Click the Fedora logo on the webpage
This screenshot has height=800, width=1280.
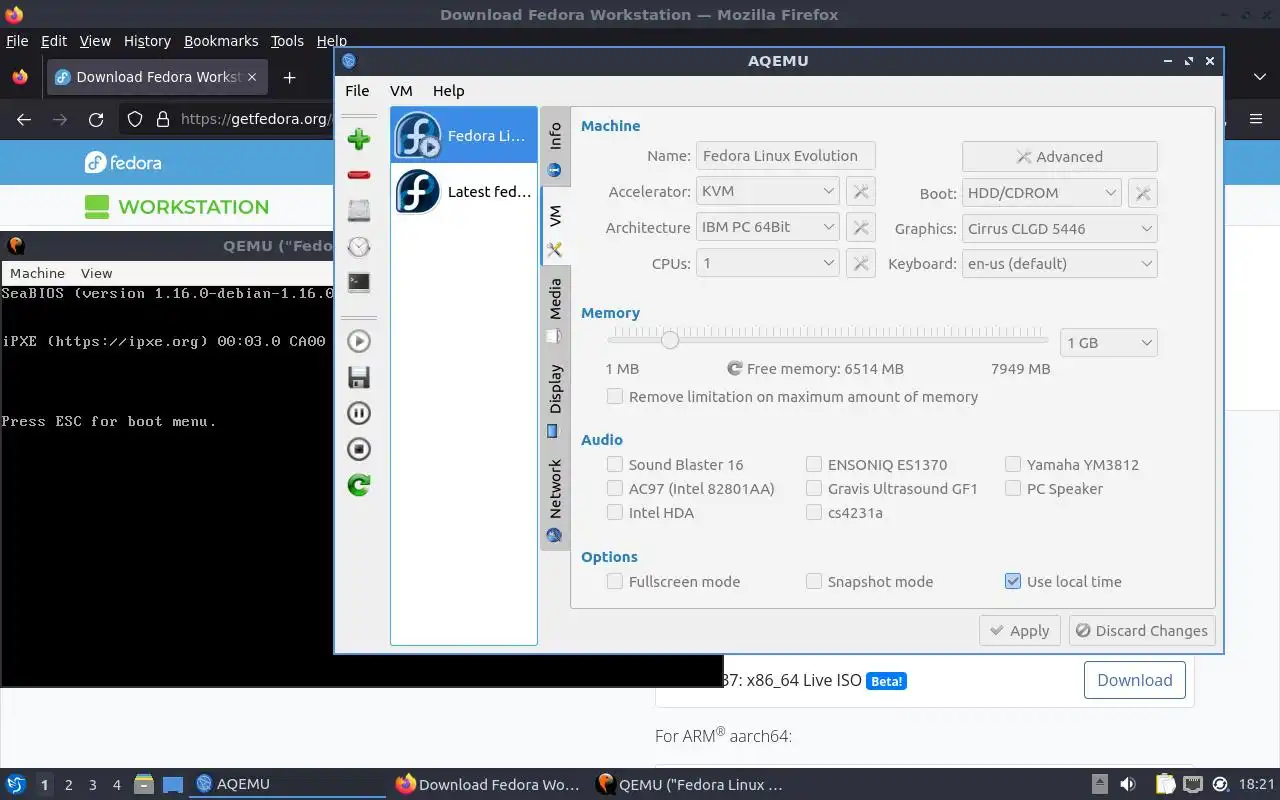pos(123,162)
